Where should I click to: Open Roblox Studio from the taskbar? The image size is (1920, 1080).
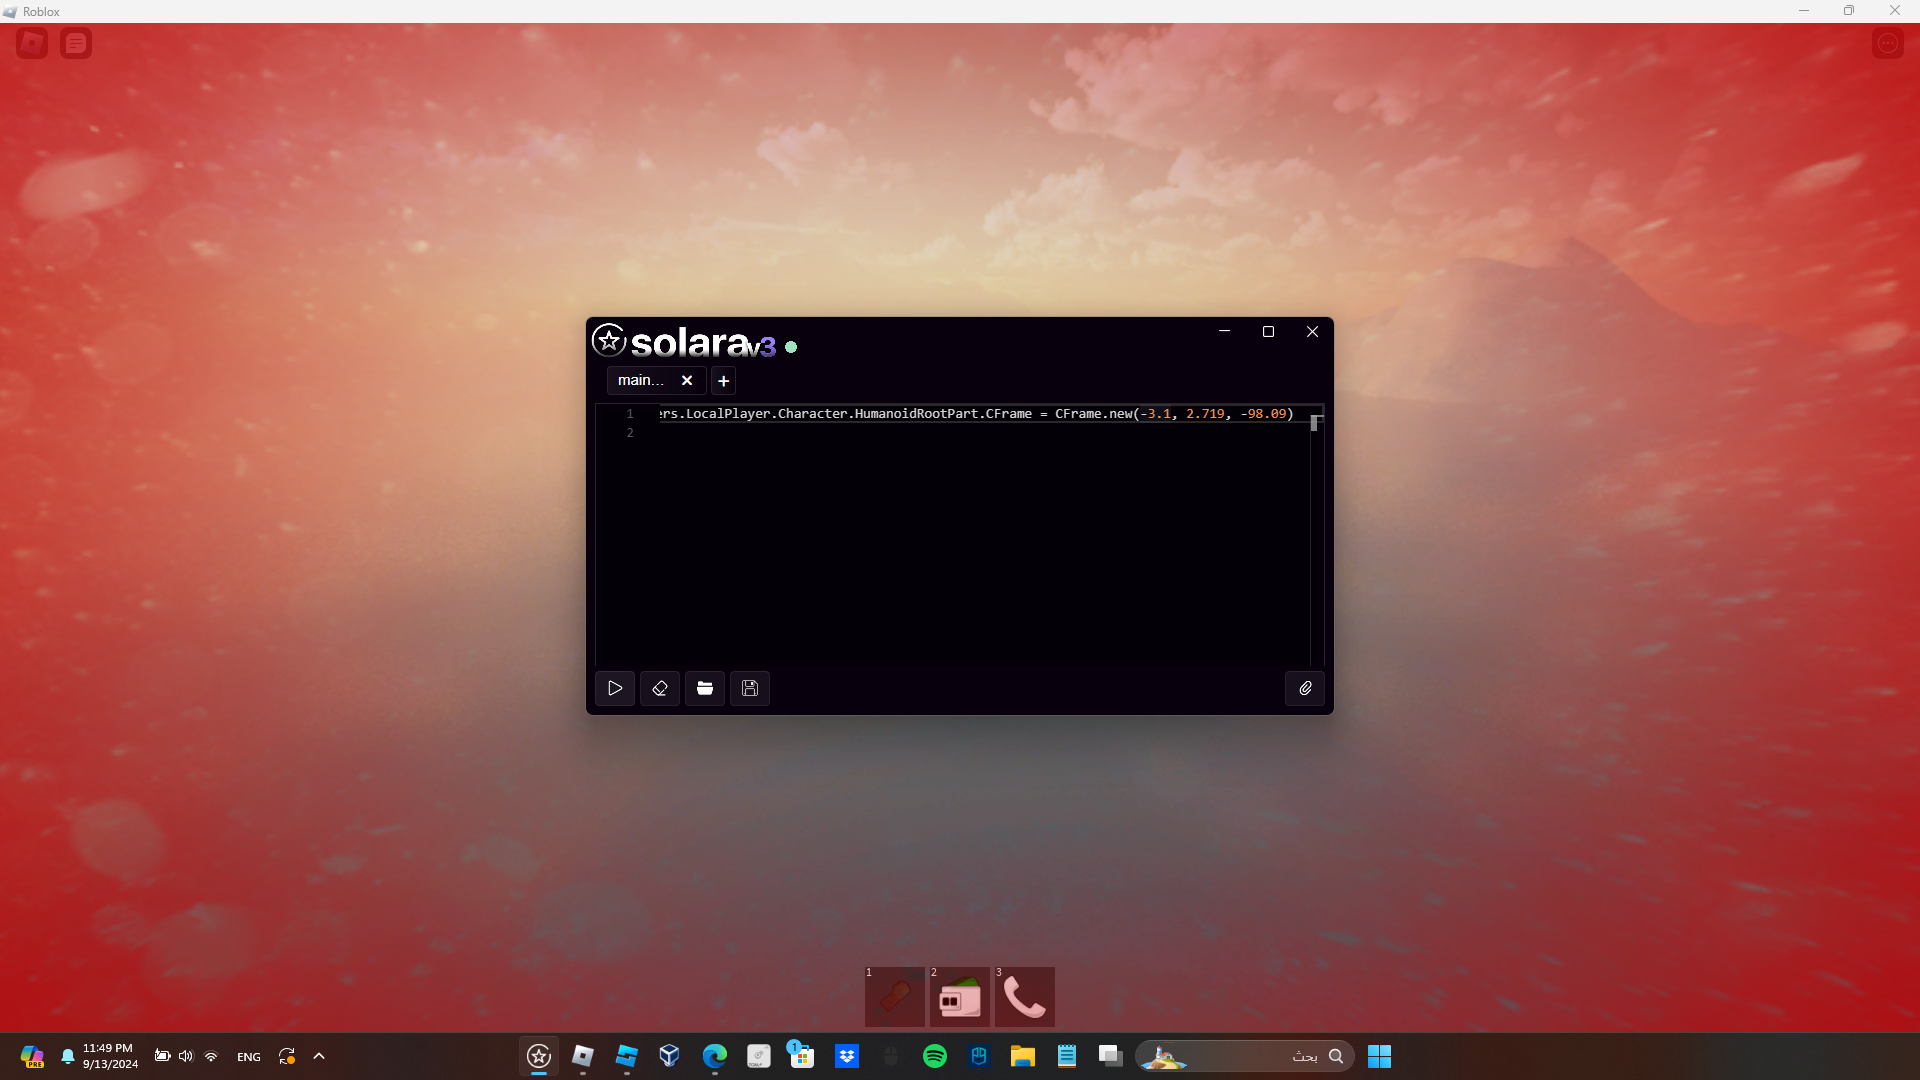coord(627,1056)
